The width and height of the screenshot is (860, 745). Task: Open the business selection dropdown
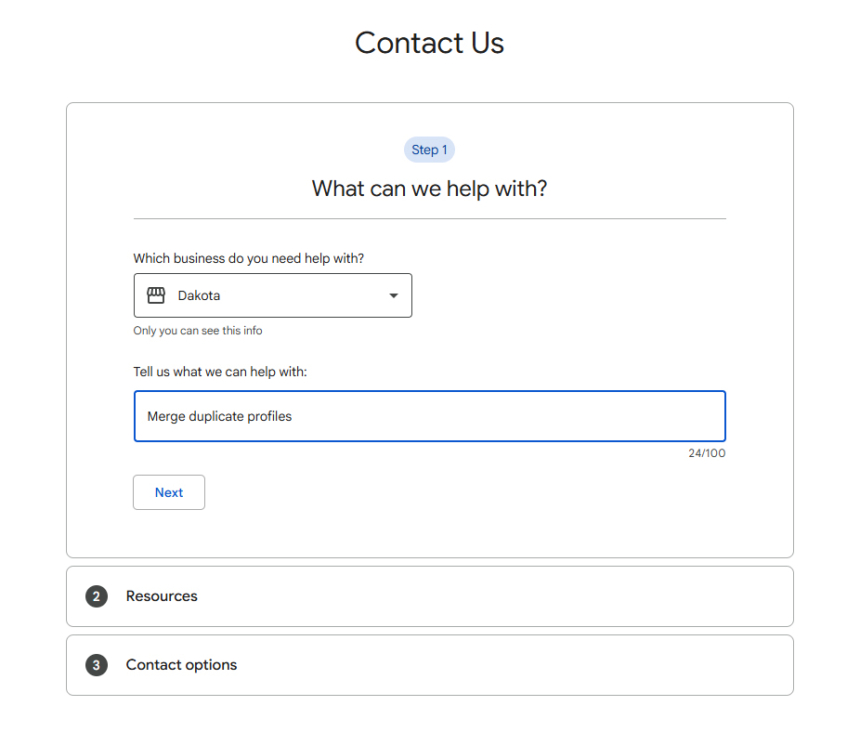pos(273,295)
